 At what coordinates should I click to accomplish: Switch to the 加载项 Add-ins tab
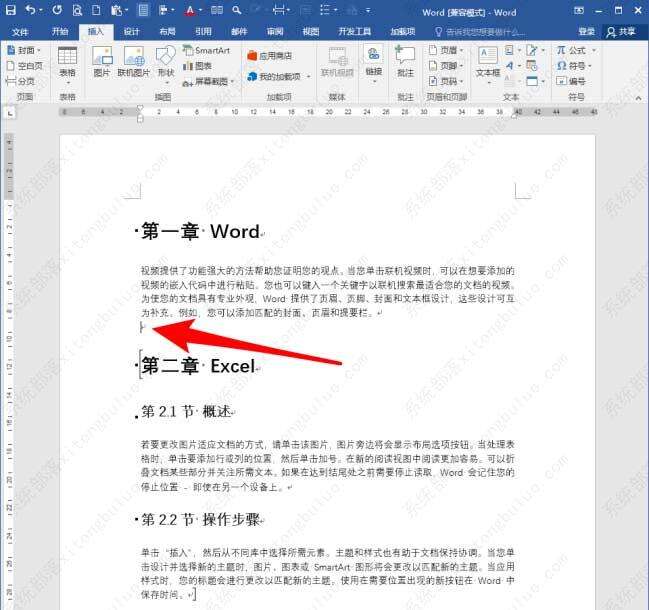pos(403,32)
